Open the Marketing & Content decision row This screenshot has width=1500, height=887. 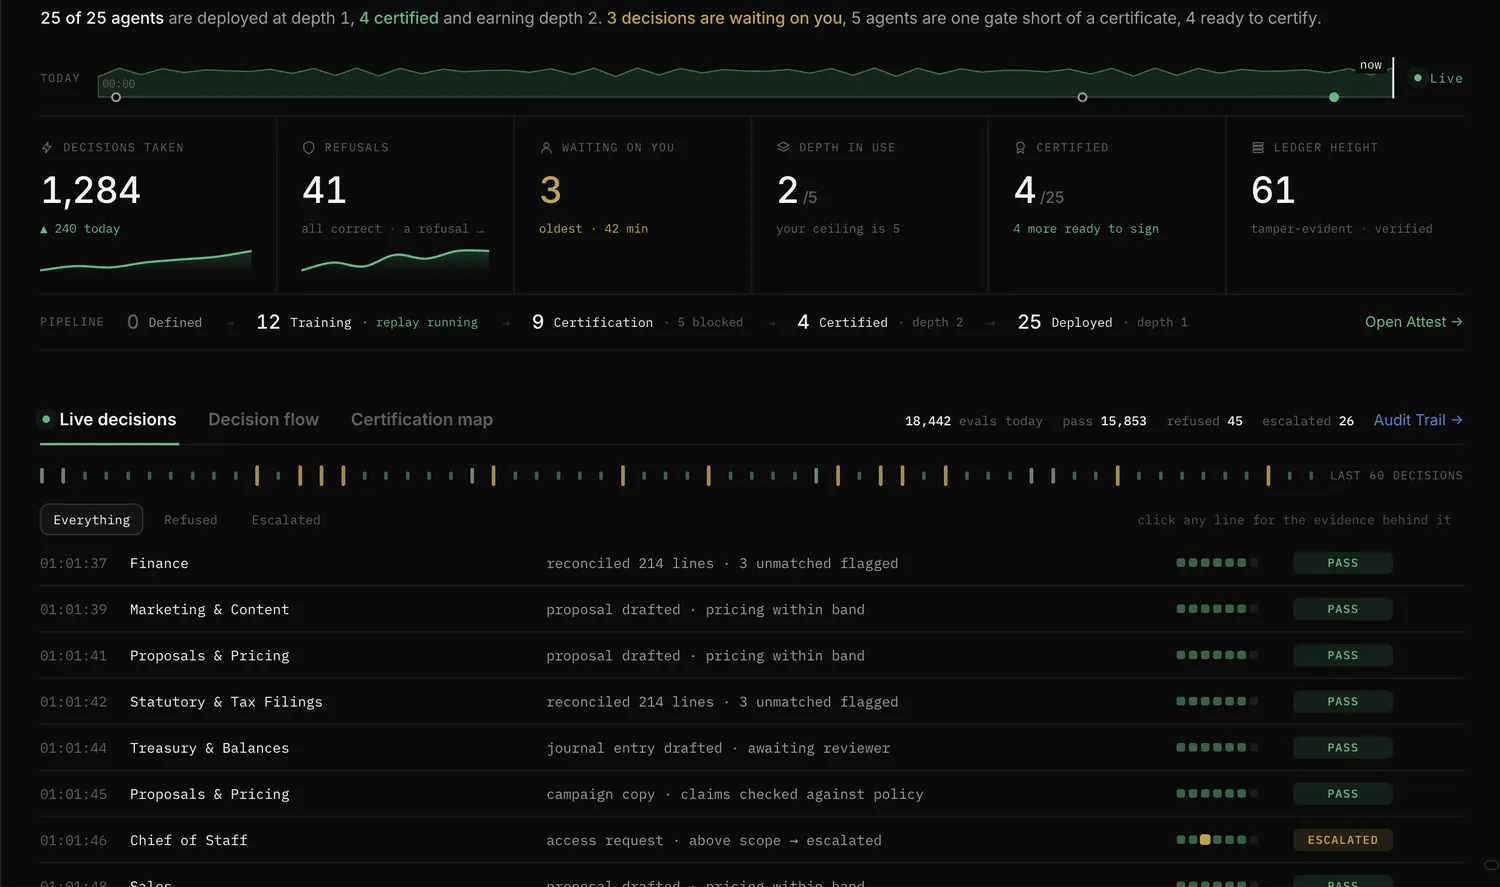coord(752,609)
